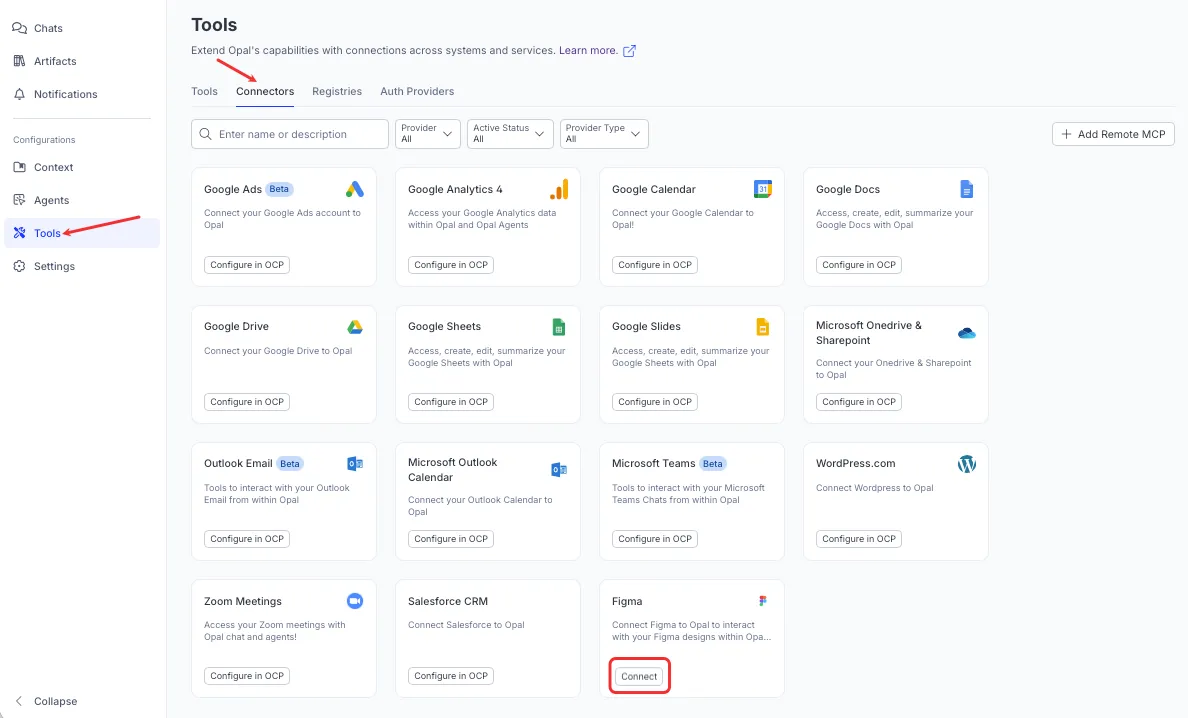Go to Context configuration
This screenshot has height=718, width=1188.
coord(43,167)
